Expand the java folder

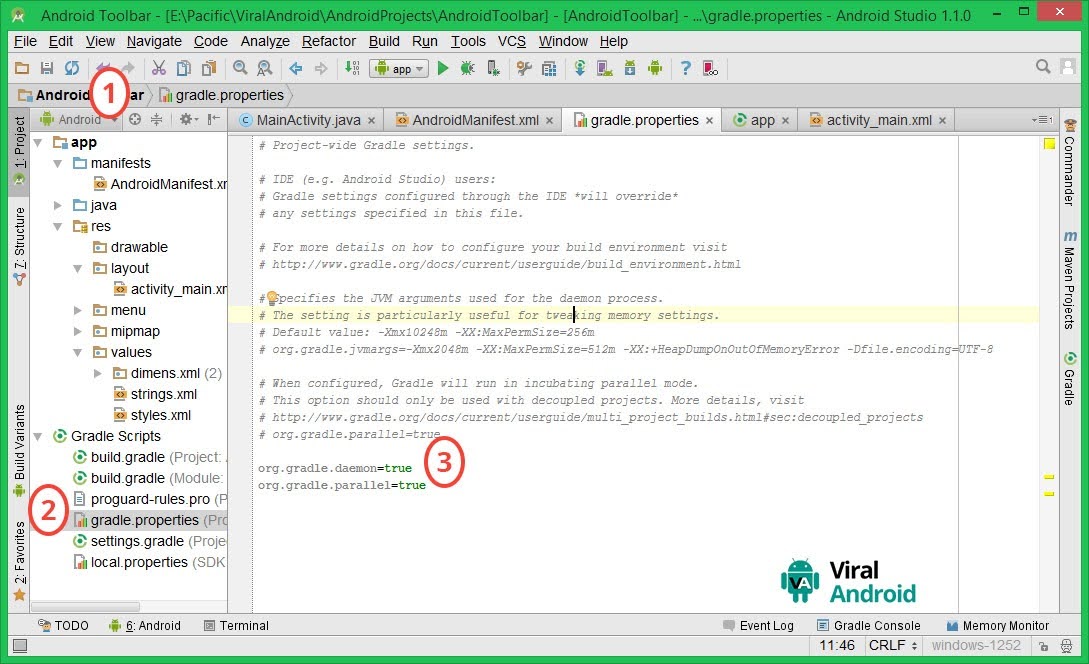click(x=58, y=205)
